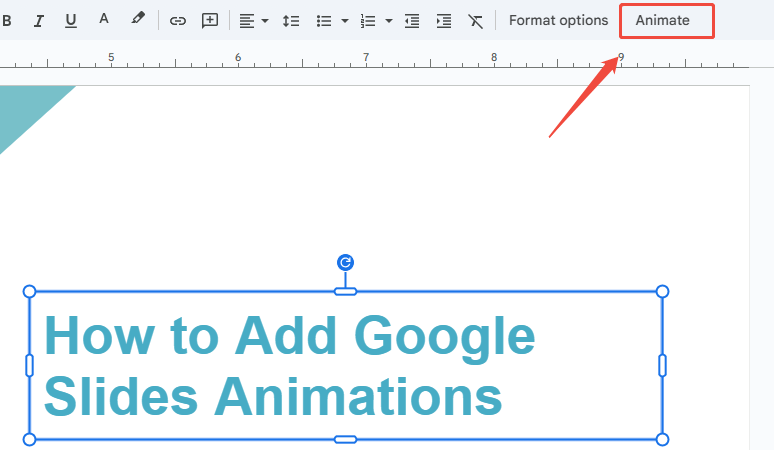Clear formatting
This screenshot has height=450, width=774.
pyautogui.click(x=475, y=21)
